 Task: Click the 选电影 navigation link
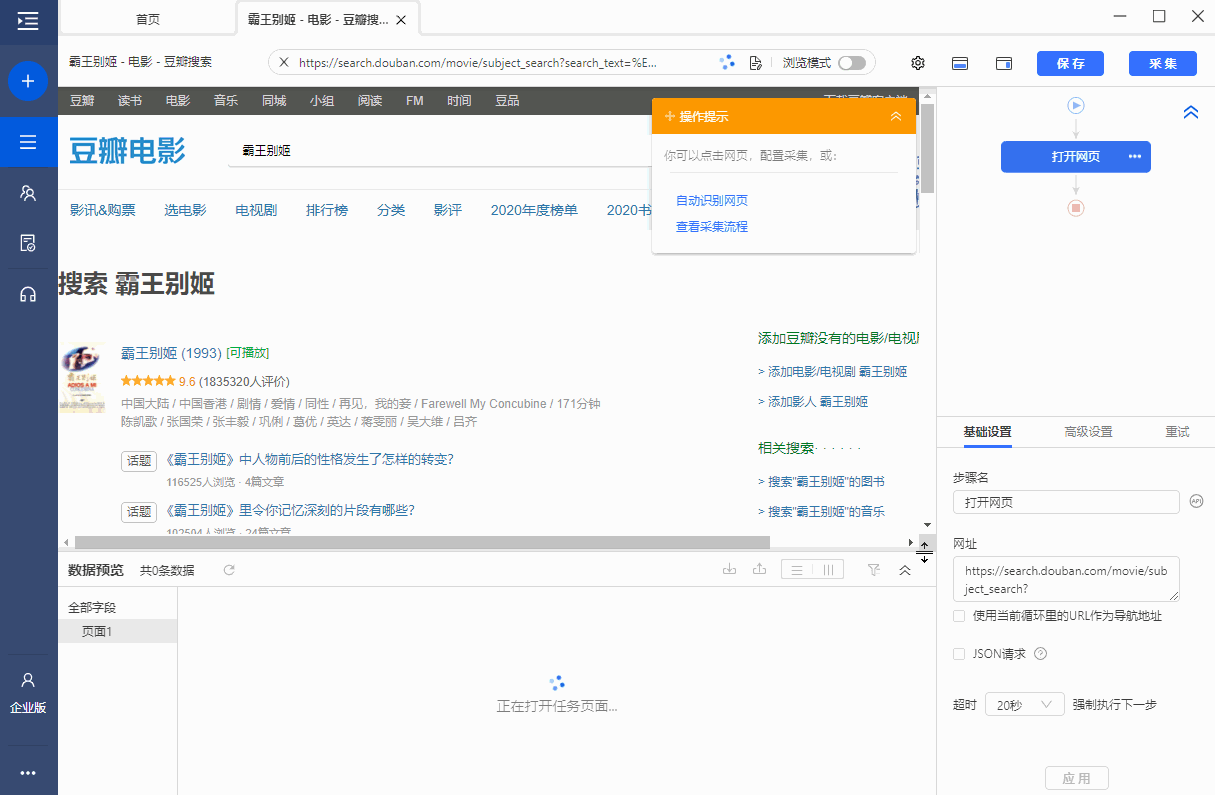[x=185, y=210]
